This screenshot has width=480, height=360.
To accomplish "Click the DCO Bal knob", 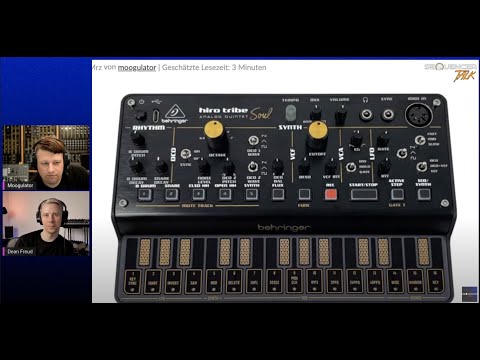I will [x=277, y=166].
